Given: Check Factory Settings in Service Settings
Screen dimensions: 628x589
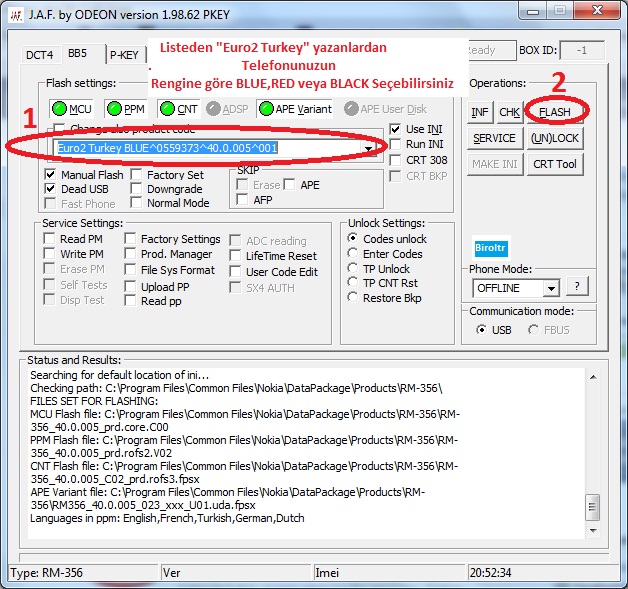Looking at the screenshot, I should [x=130, y=239].
